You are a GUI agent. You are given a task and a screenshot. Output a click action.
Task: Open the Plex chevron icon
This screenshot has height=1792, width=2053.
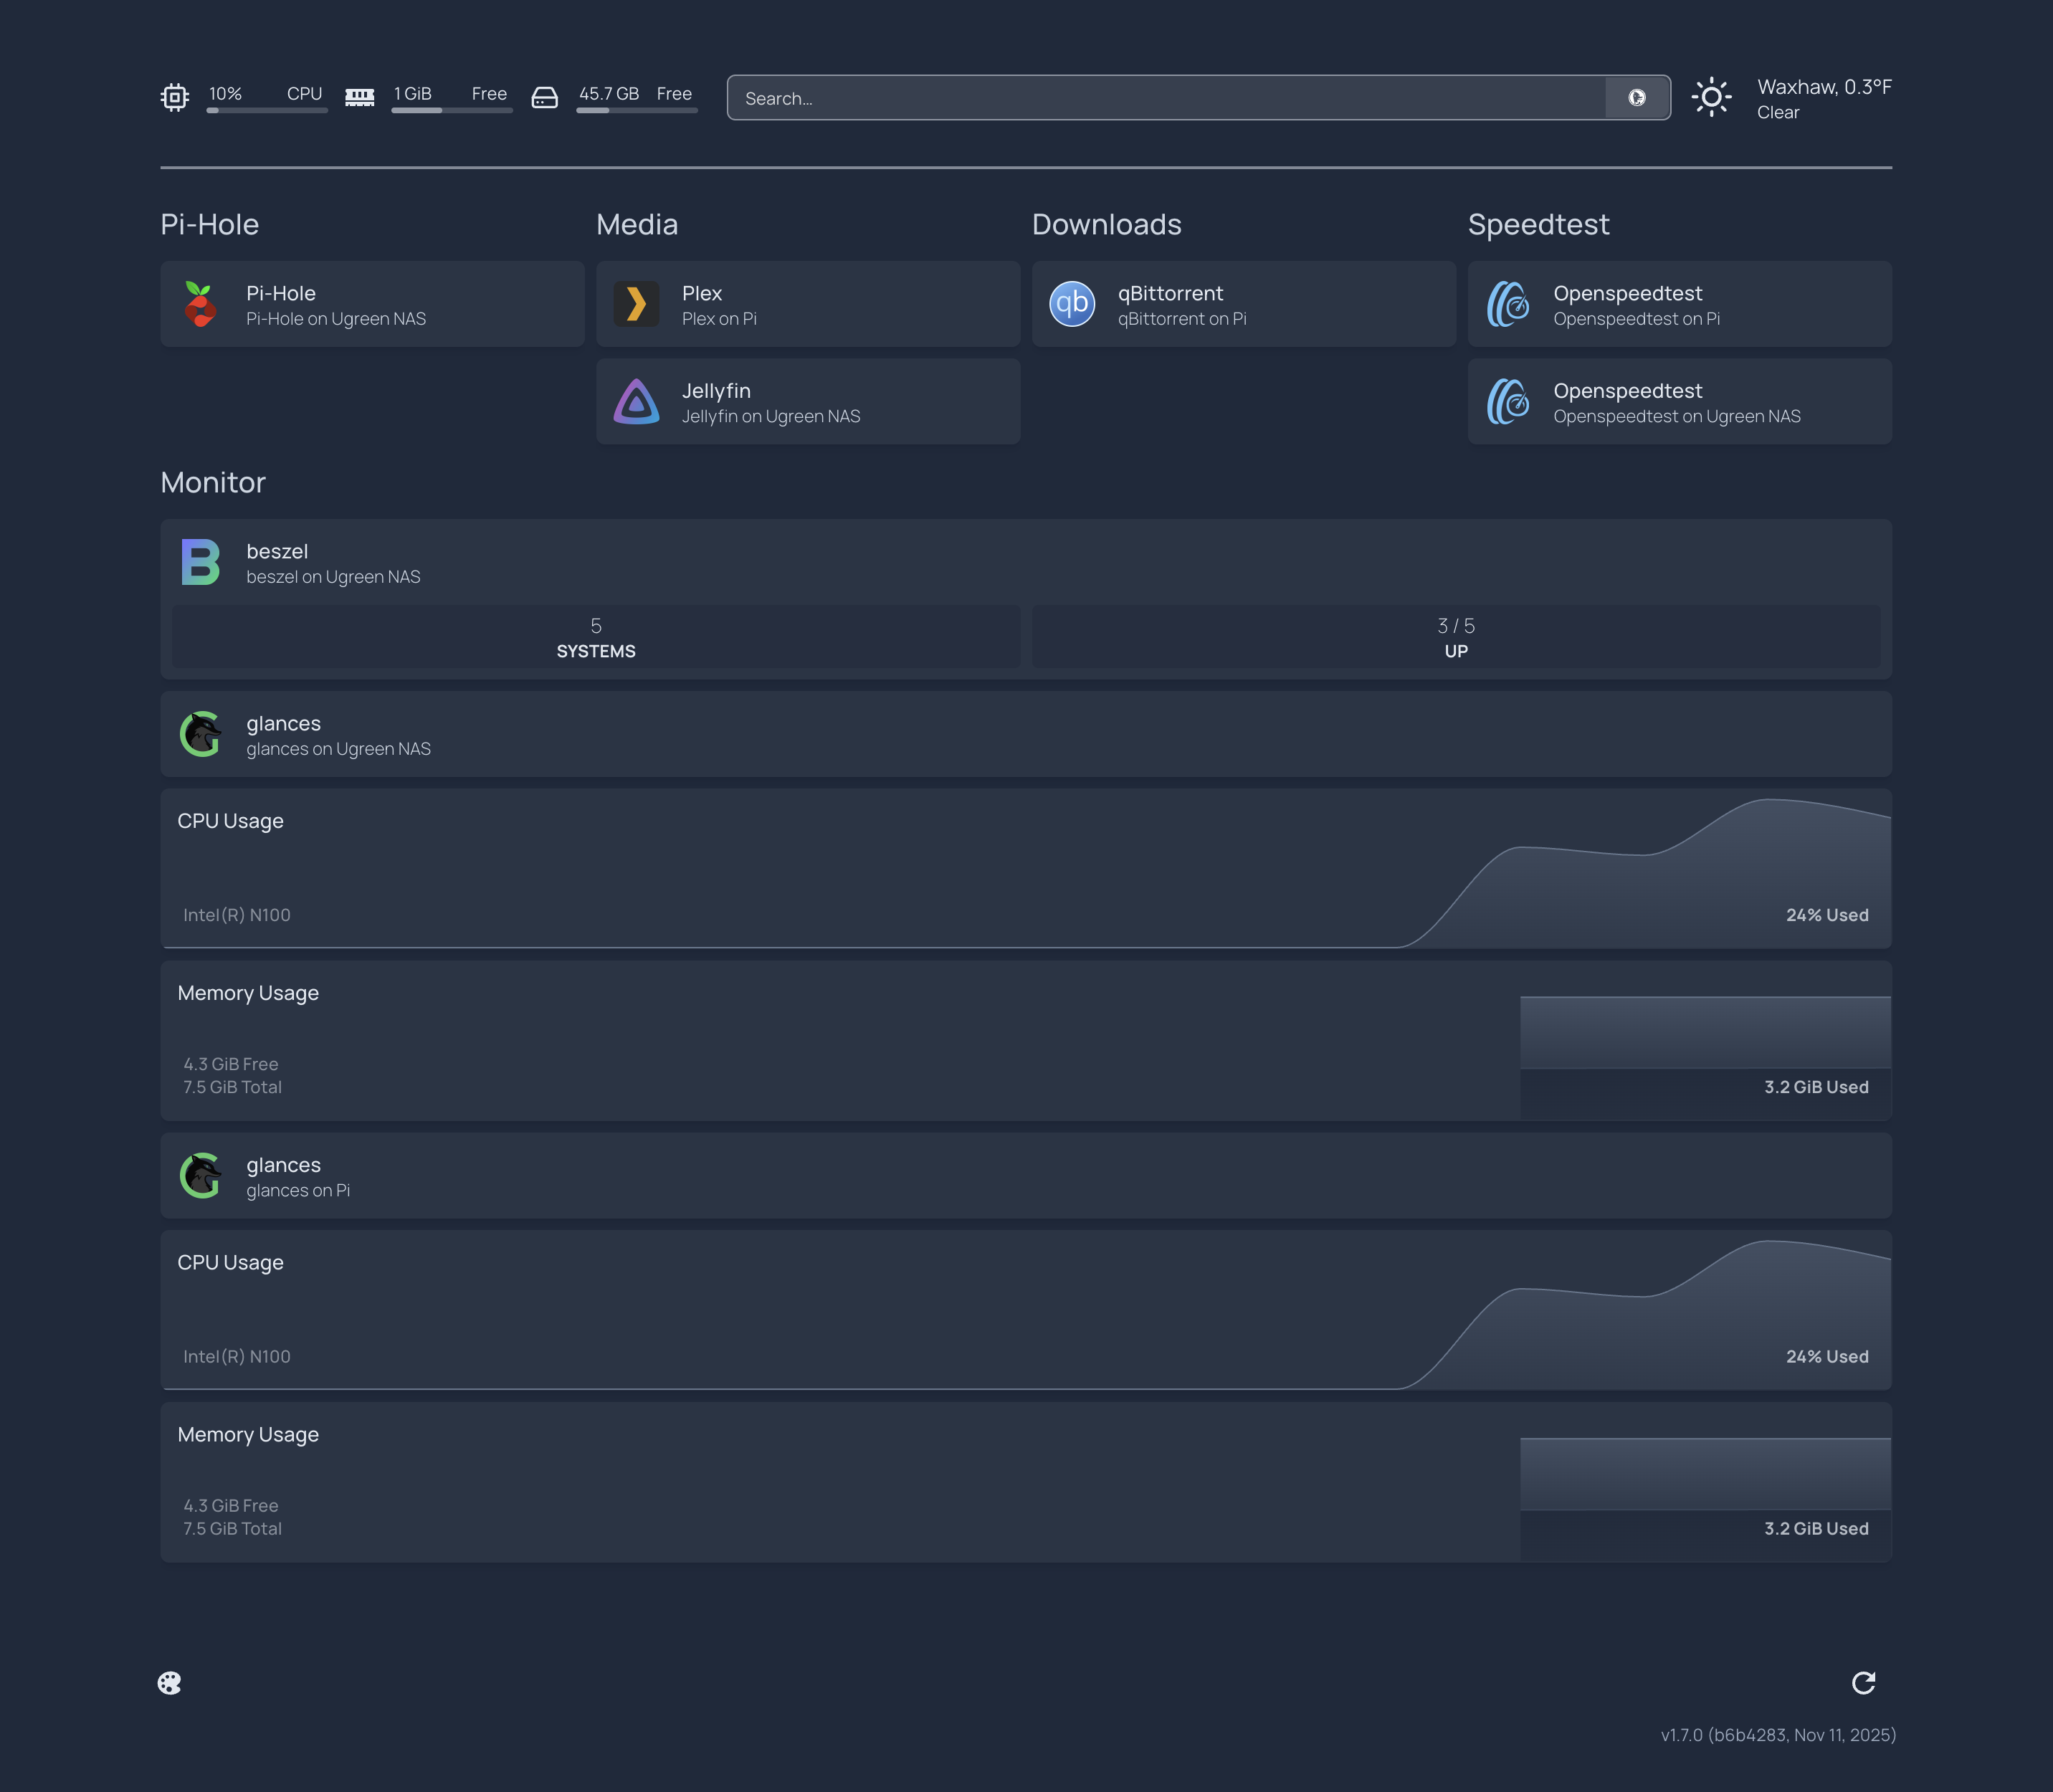tap(636, 304)
